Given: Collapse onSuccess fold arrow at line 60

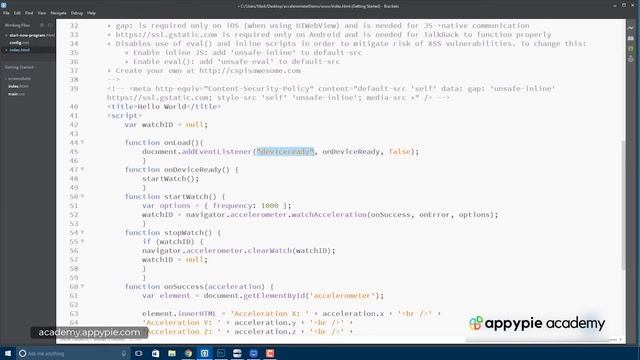Looking at the screenshot, I should tap(82, 286).
